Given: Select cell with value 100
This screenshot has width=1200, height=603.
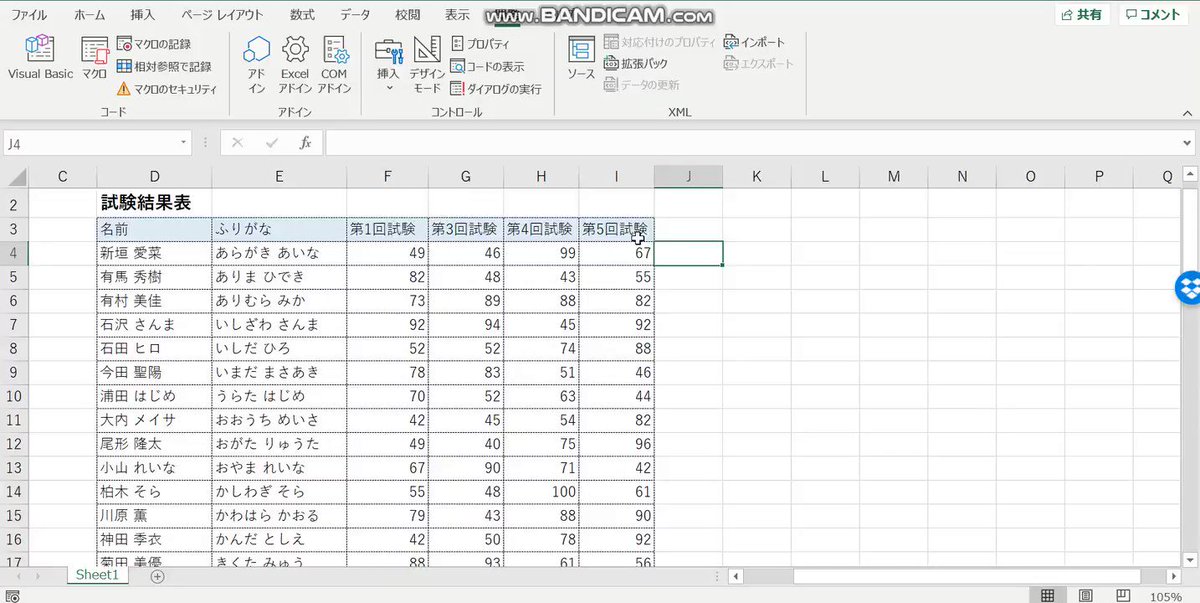Looking at the screenshot, I should click(541, 492).
